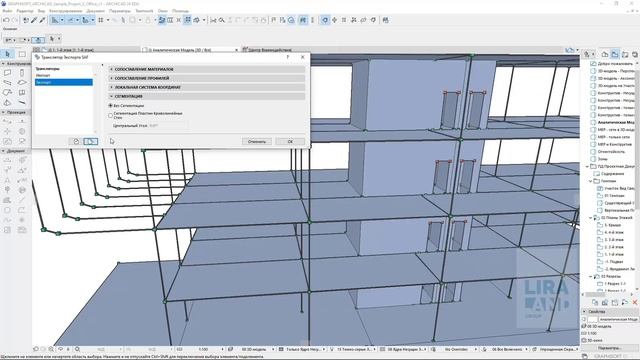Image resolution: width=640 pixels, height=360 pixels.
Task: Open the Layout Book icon in the Navigator
Action: pos(625,54)
